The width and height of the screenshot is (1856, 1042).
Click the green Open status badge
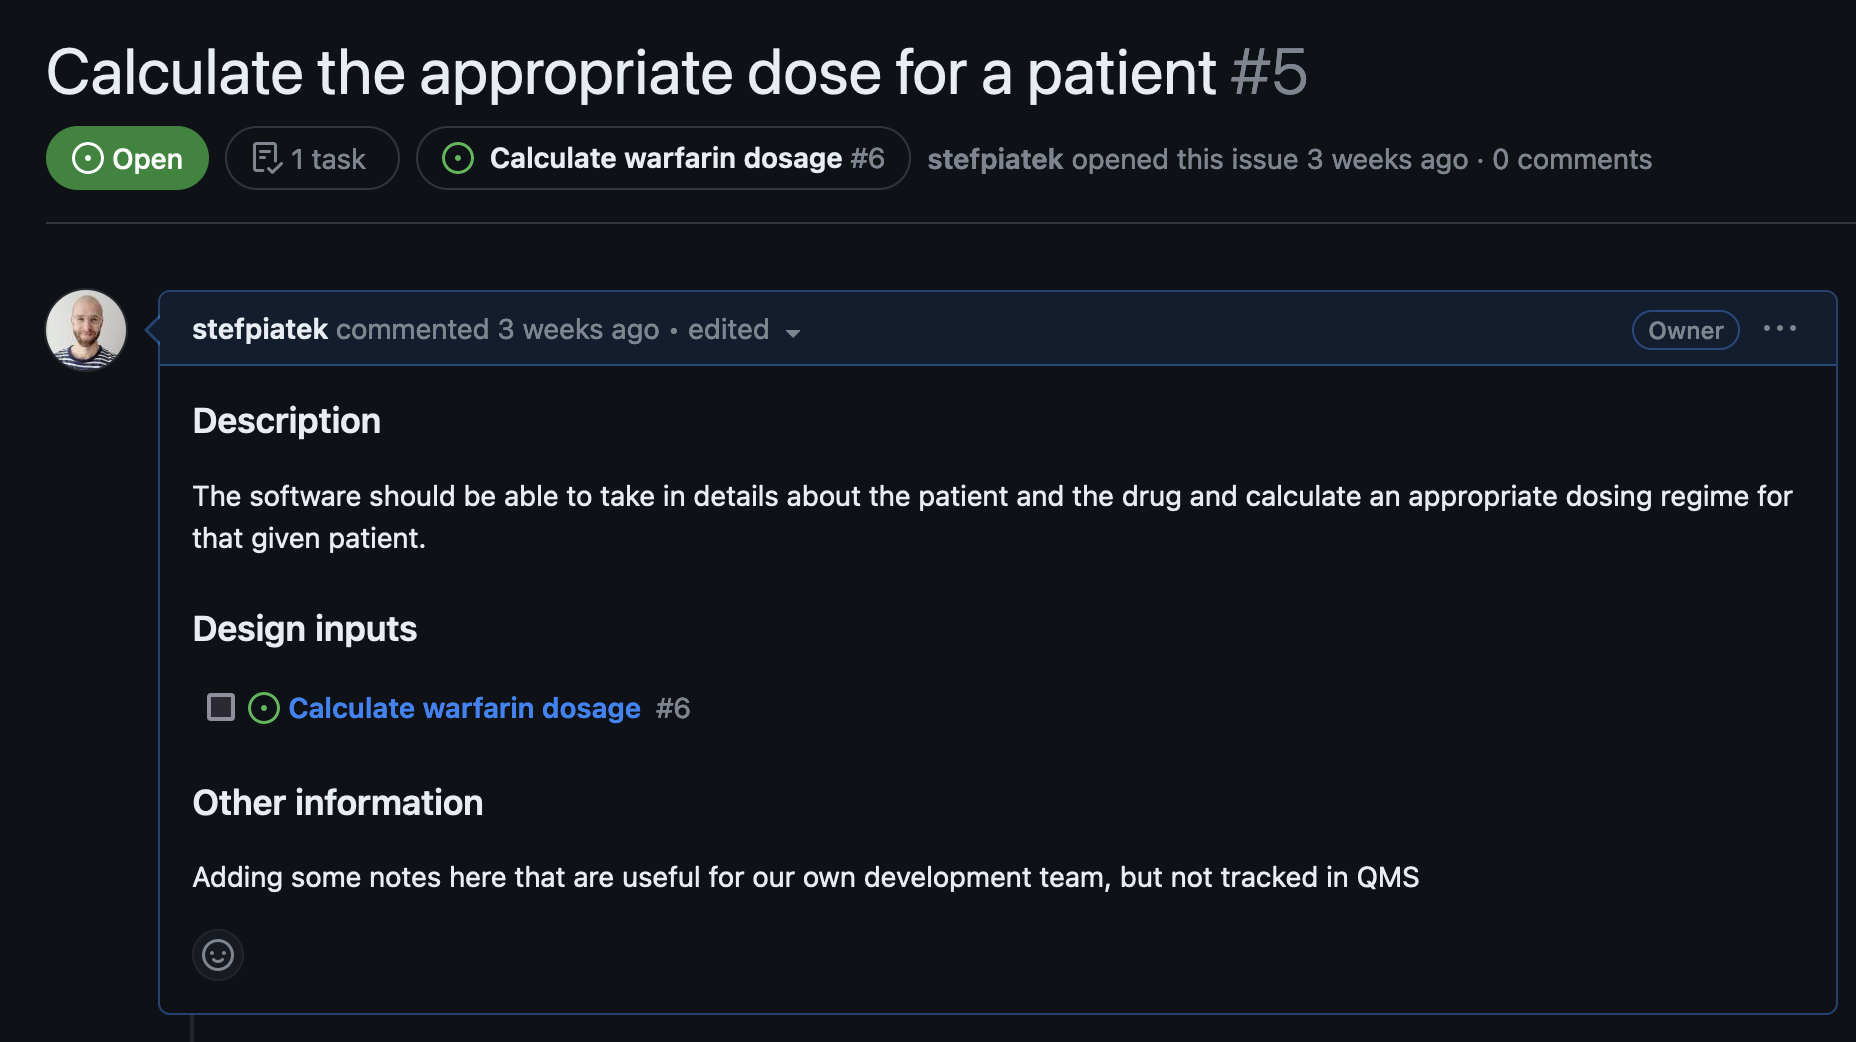tap(127, 158)
